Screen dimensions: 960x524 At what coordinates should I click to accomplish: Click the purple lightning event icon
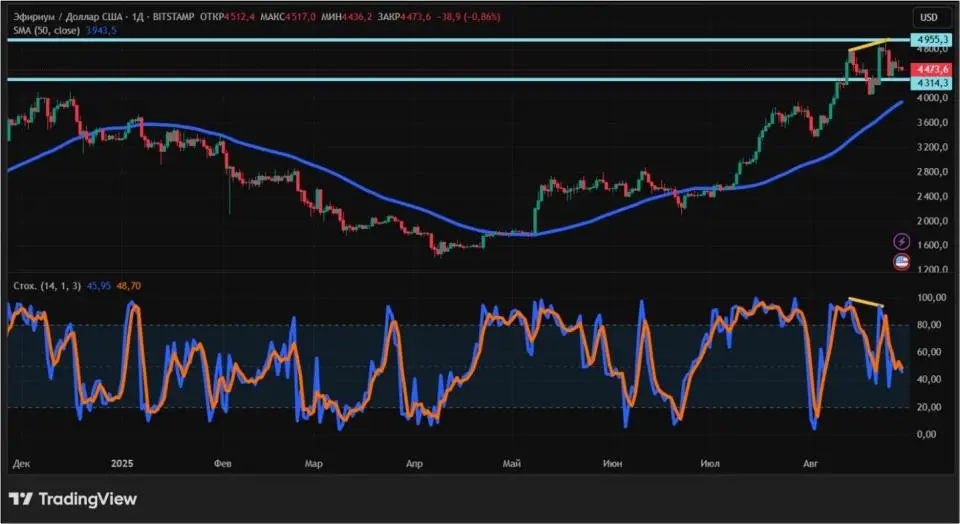click(x=901, y=242)
